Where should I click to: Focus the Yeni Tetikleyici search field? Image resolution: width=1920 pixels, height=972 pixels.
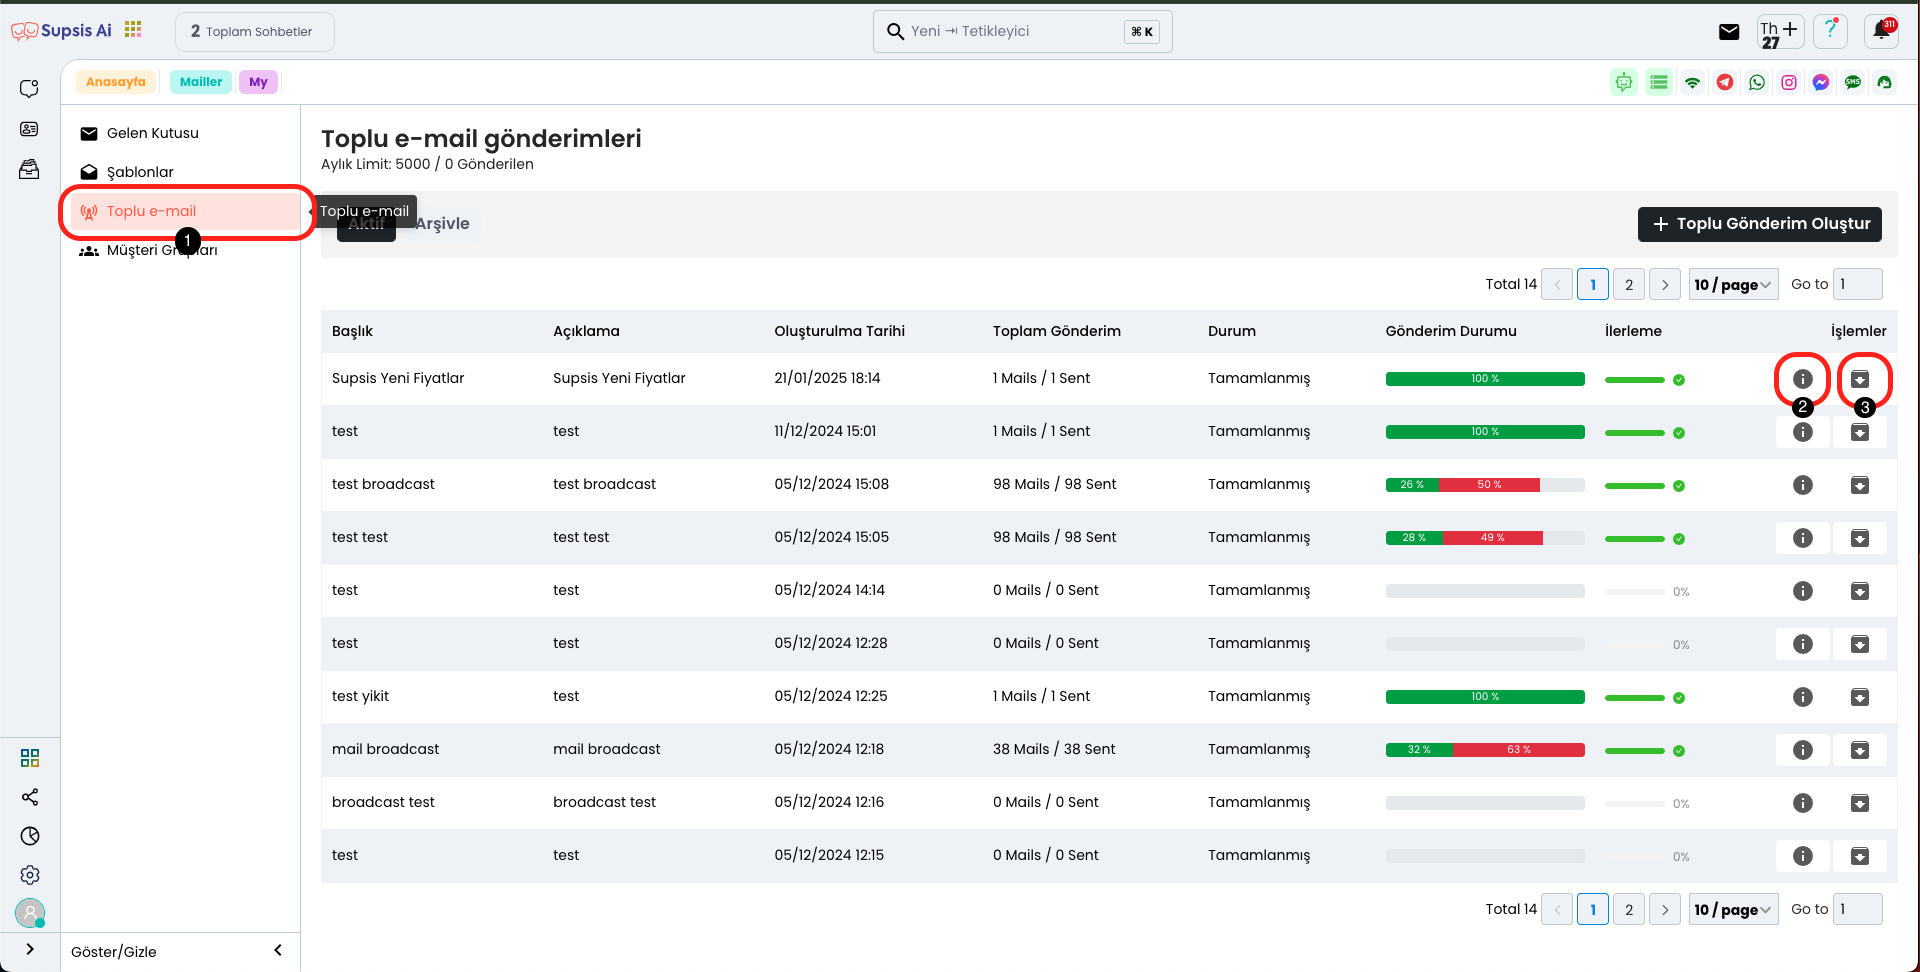pyautogui.click(x=1022, y=32)
